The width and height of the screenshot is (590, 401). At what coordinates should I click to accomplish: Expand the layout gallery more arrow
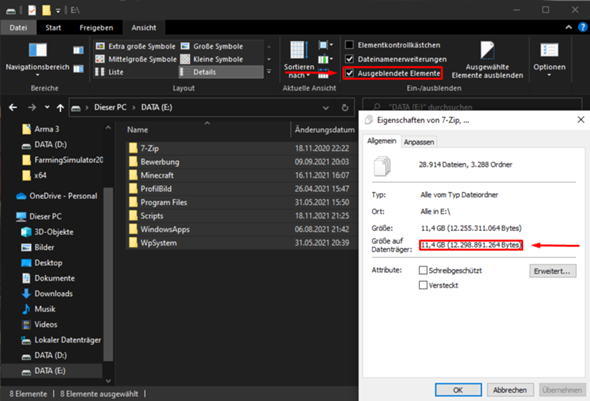click(269, 71)
